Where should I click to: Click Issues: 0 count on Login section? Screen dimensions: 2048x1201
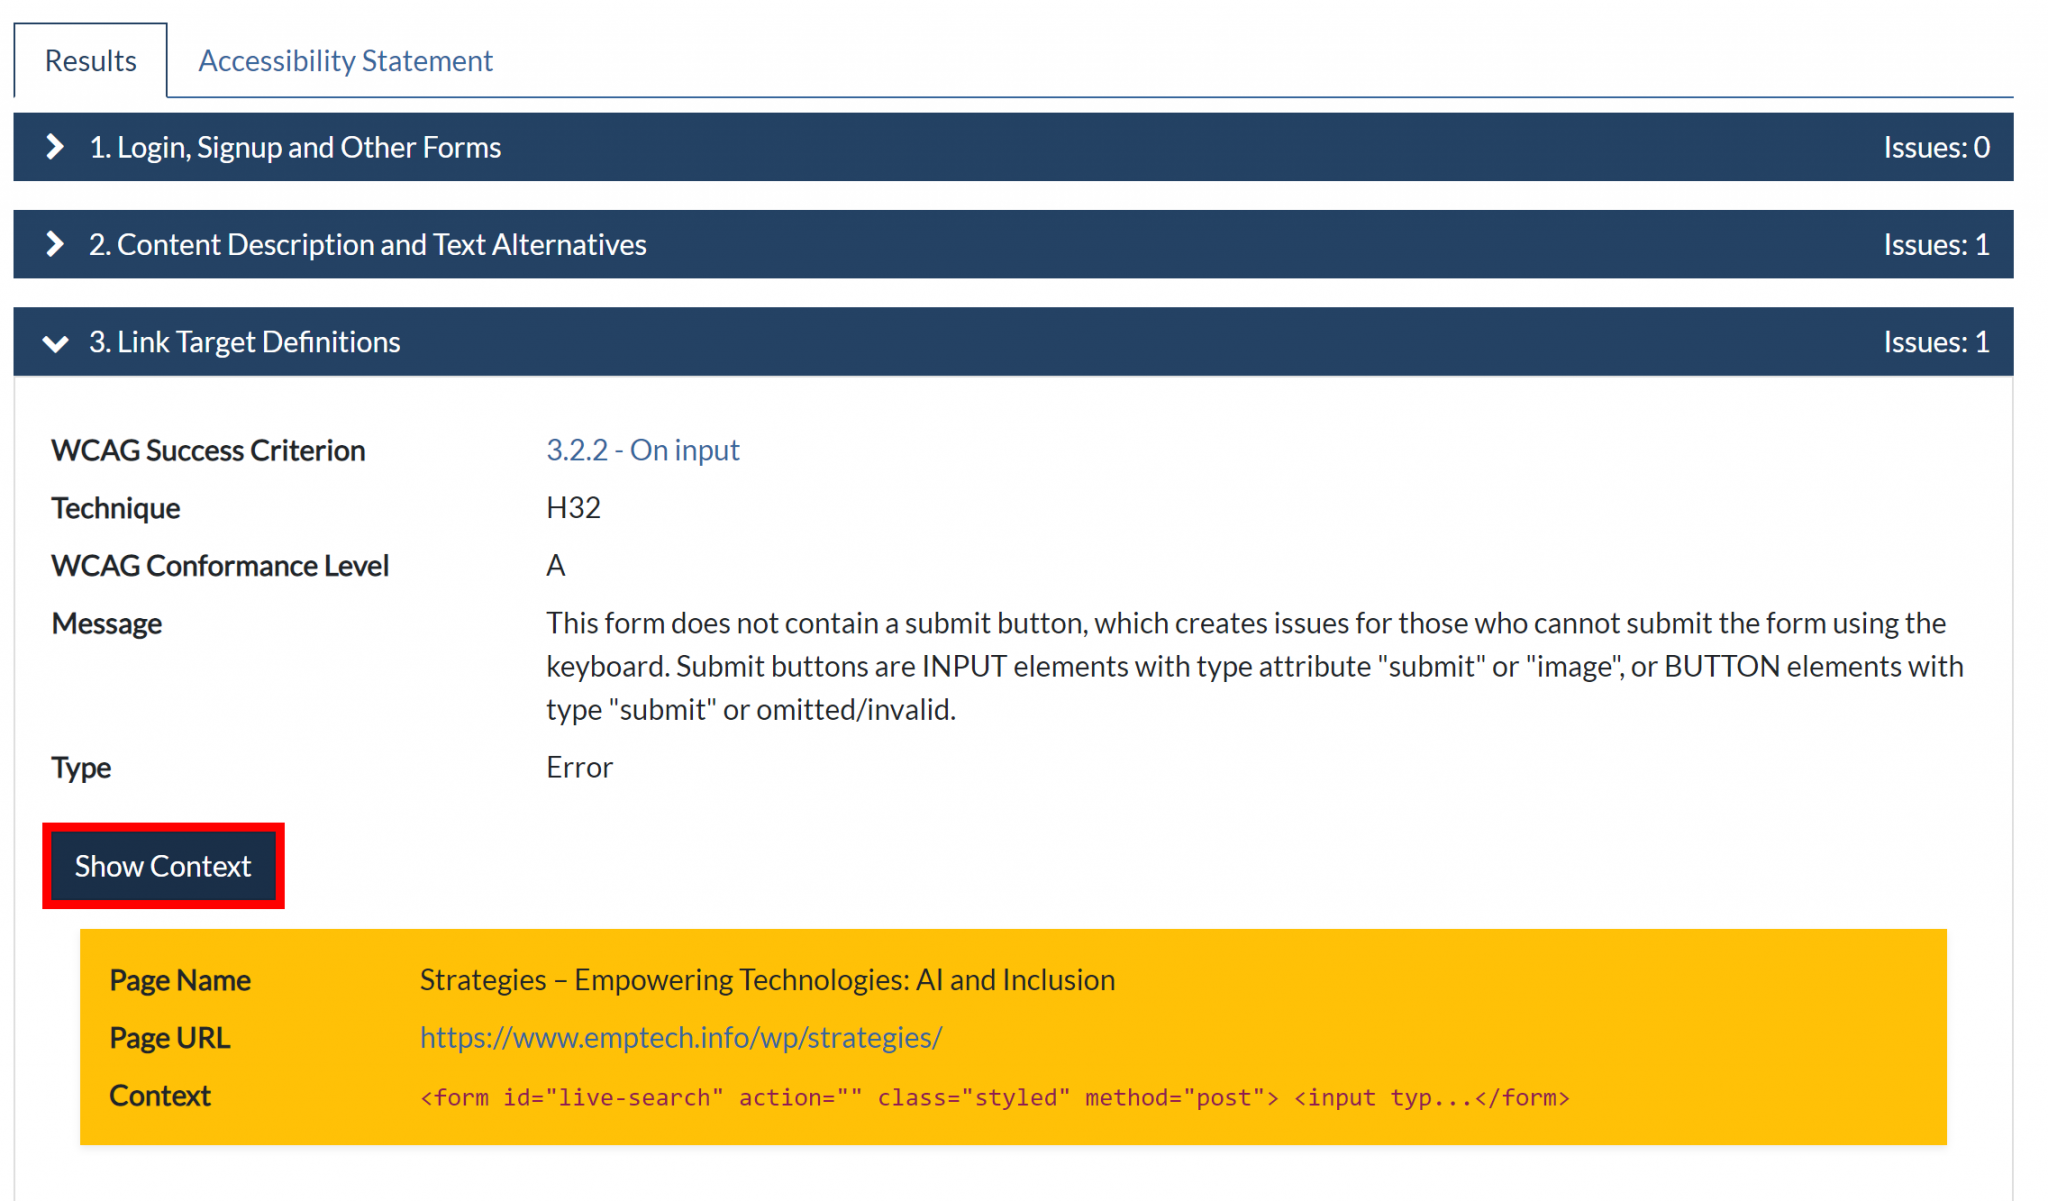click(1935, 147)
